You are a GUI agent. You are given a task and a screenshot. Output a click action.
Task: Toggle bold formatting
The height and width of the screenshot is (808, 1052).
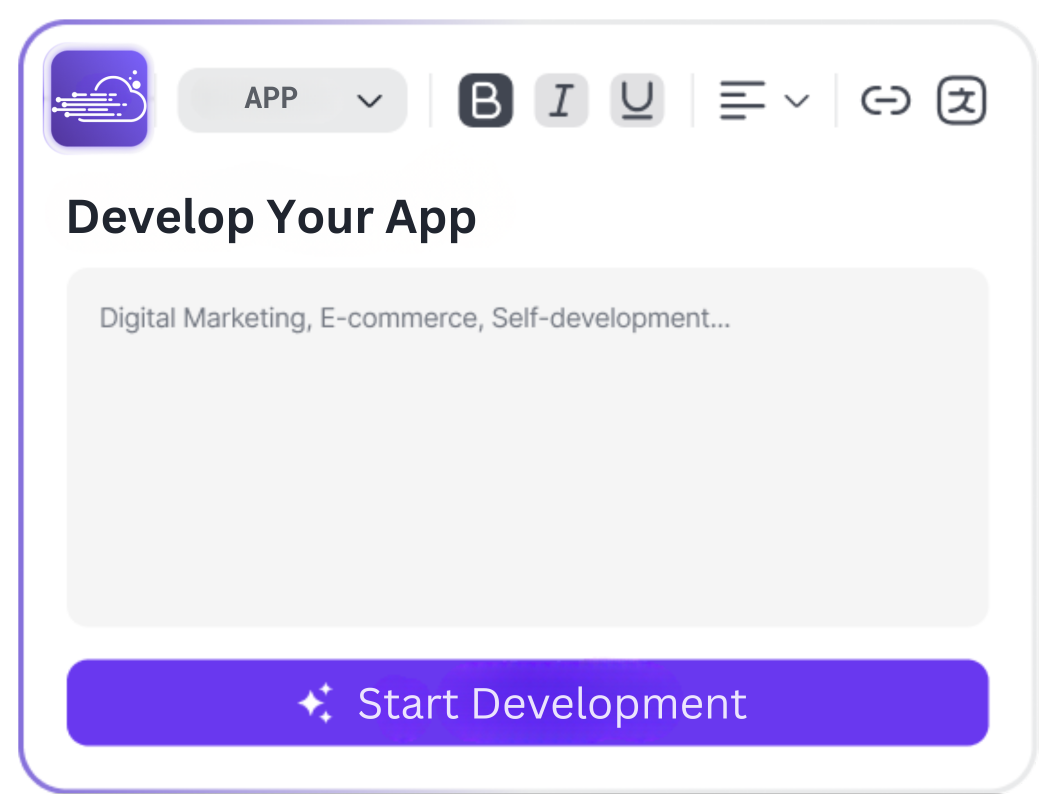[486, 100]
